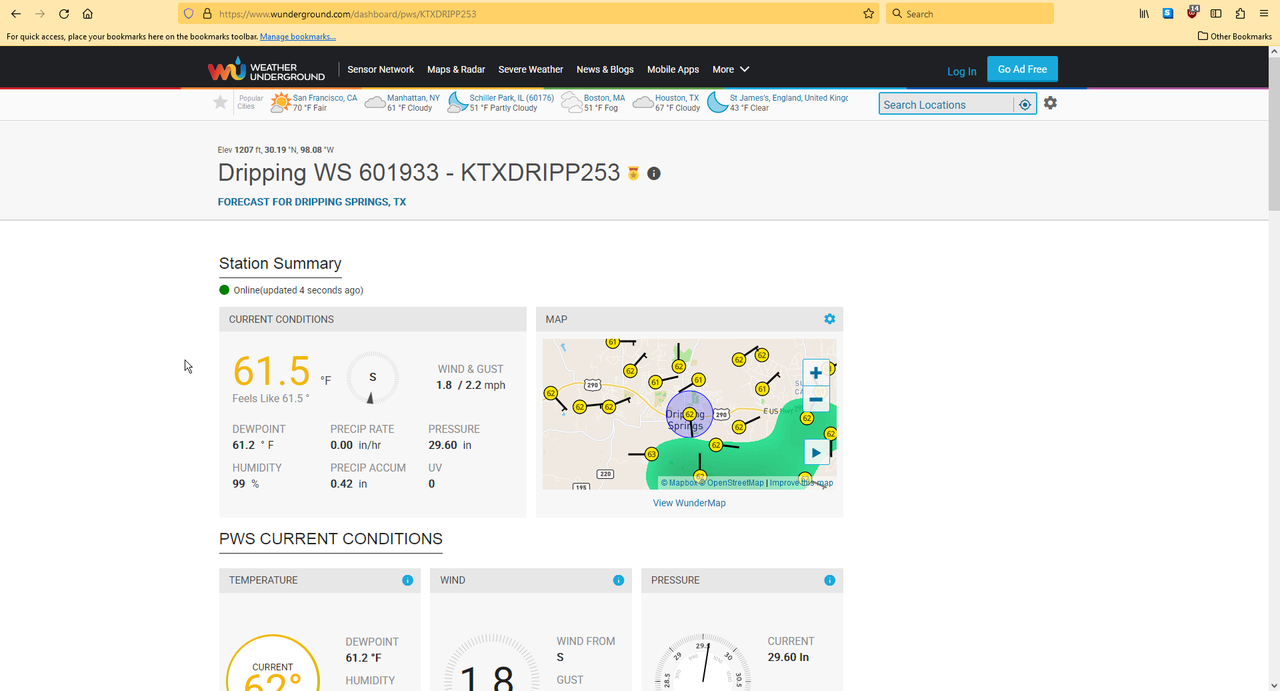Open the News & Blogs menu
The width and height of the screenshot is (1280, 691).
(x=605, y=69)
